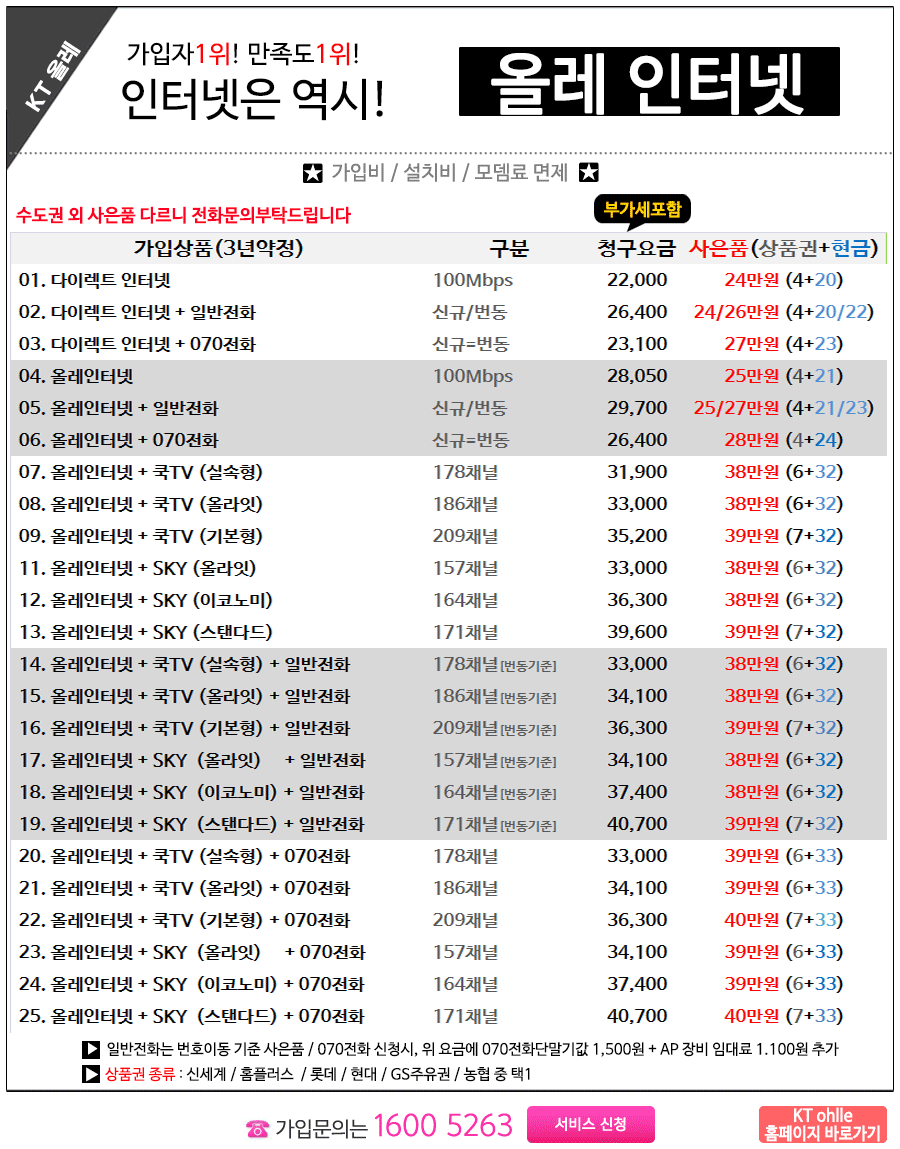The width and height of the screenshot is (900, 1149).
Task: Click the star icon left of 가입비
Action: 313,173
